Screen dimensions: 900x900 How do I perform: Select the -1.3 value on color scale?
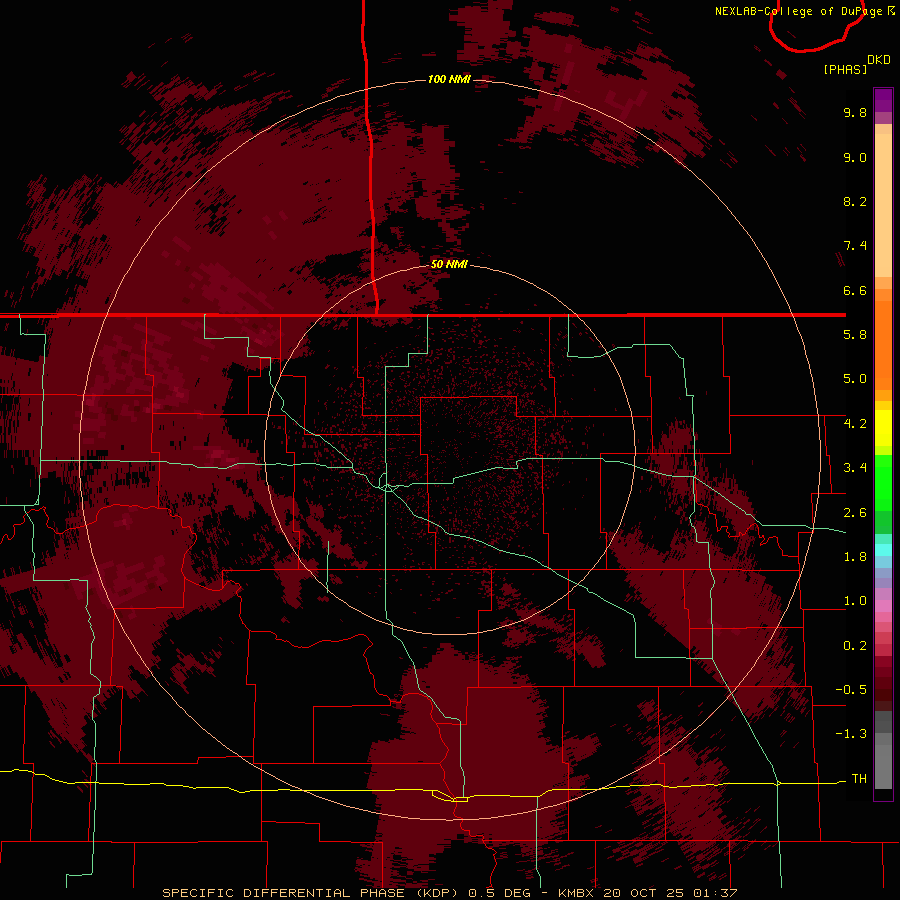(851, 734)
